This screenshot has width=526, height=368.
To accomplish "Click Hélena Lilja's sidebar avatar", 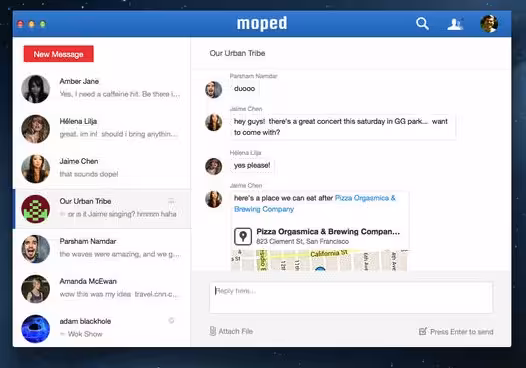I will [x=36, y=129].
